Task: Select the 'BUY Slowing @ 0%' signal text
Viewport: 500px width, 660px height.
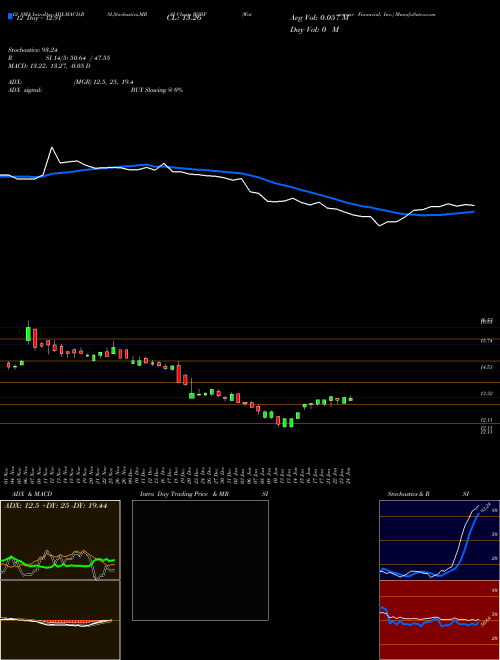Action: point(157,90)
